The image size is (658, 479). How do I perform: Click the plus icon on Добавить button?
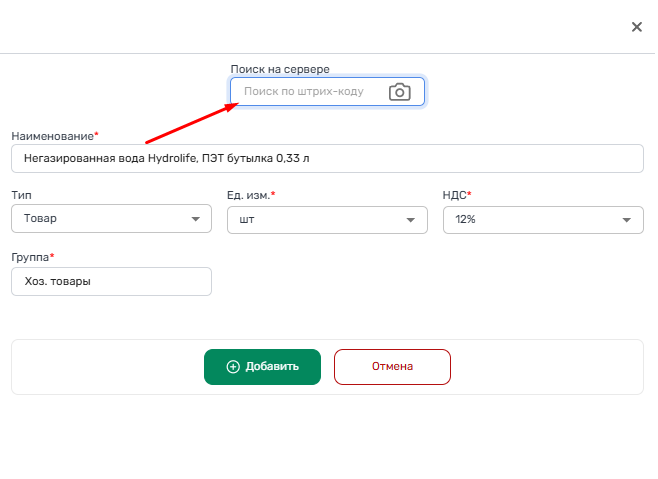233,367
